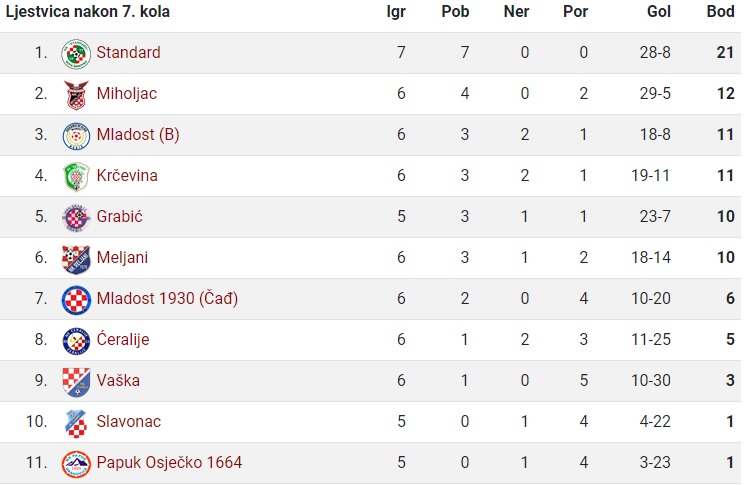Click the Mladost (B) club crest
The width and height of the screenshot is (744, 485).
[x=76, y=136]
